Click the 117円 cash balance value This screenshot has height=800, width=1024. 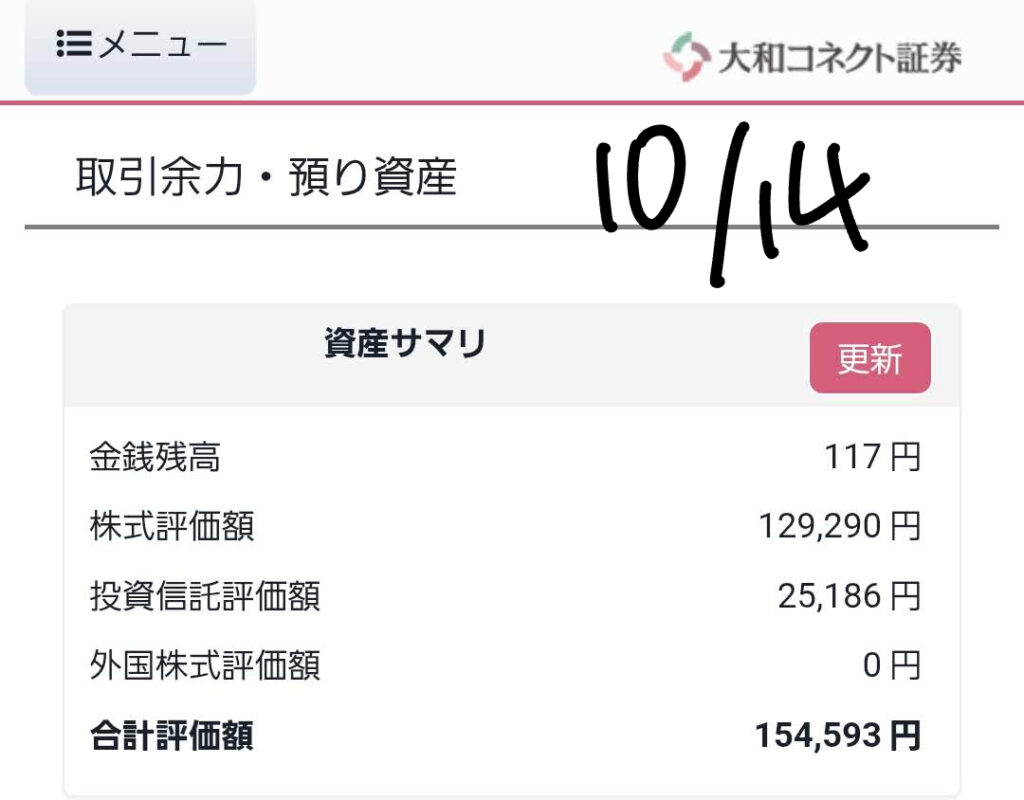(871, 458)
